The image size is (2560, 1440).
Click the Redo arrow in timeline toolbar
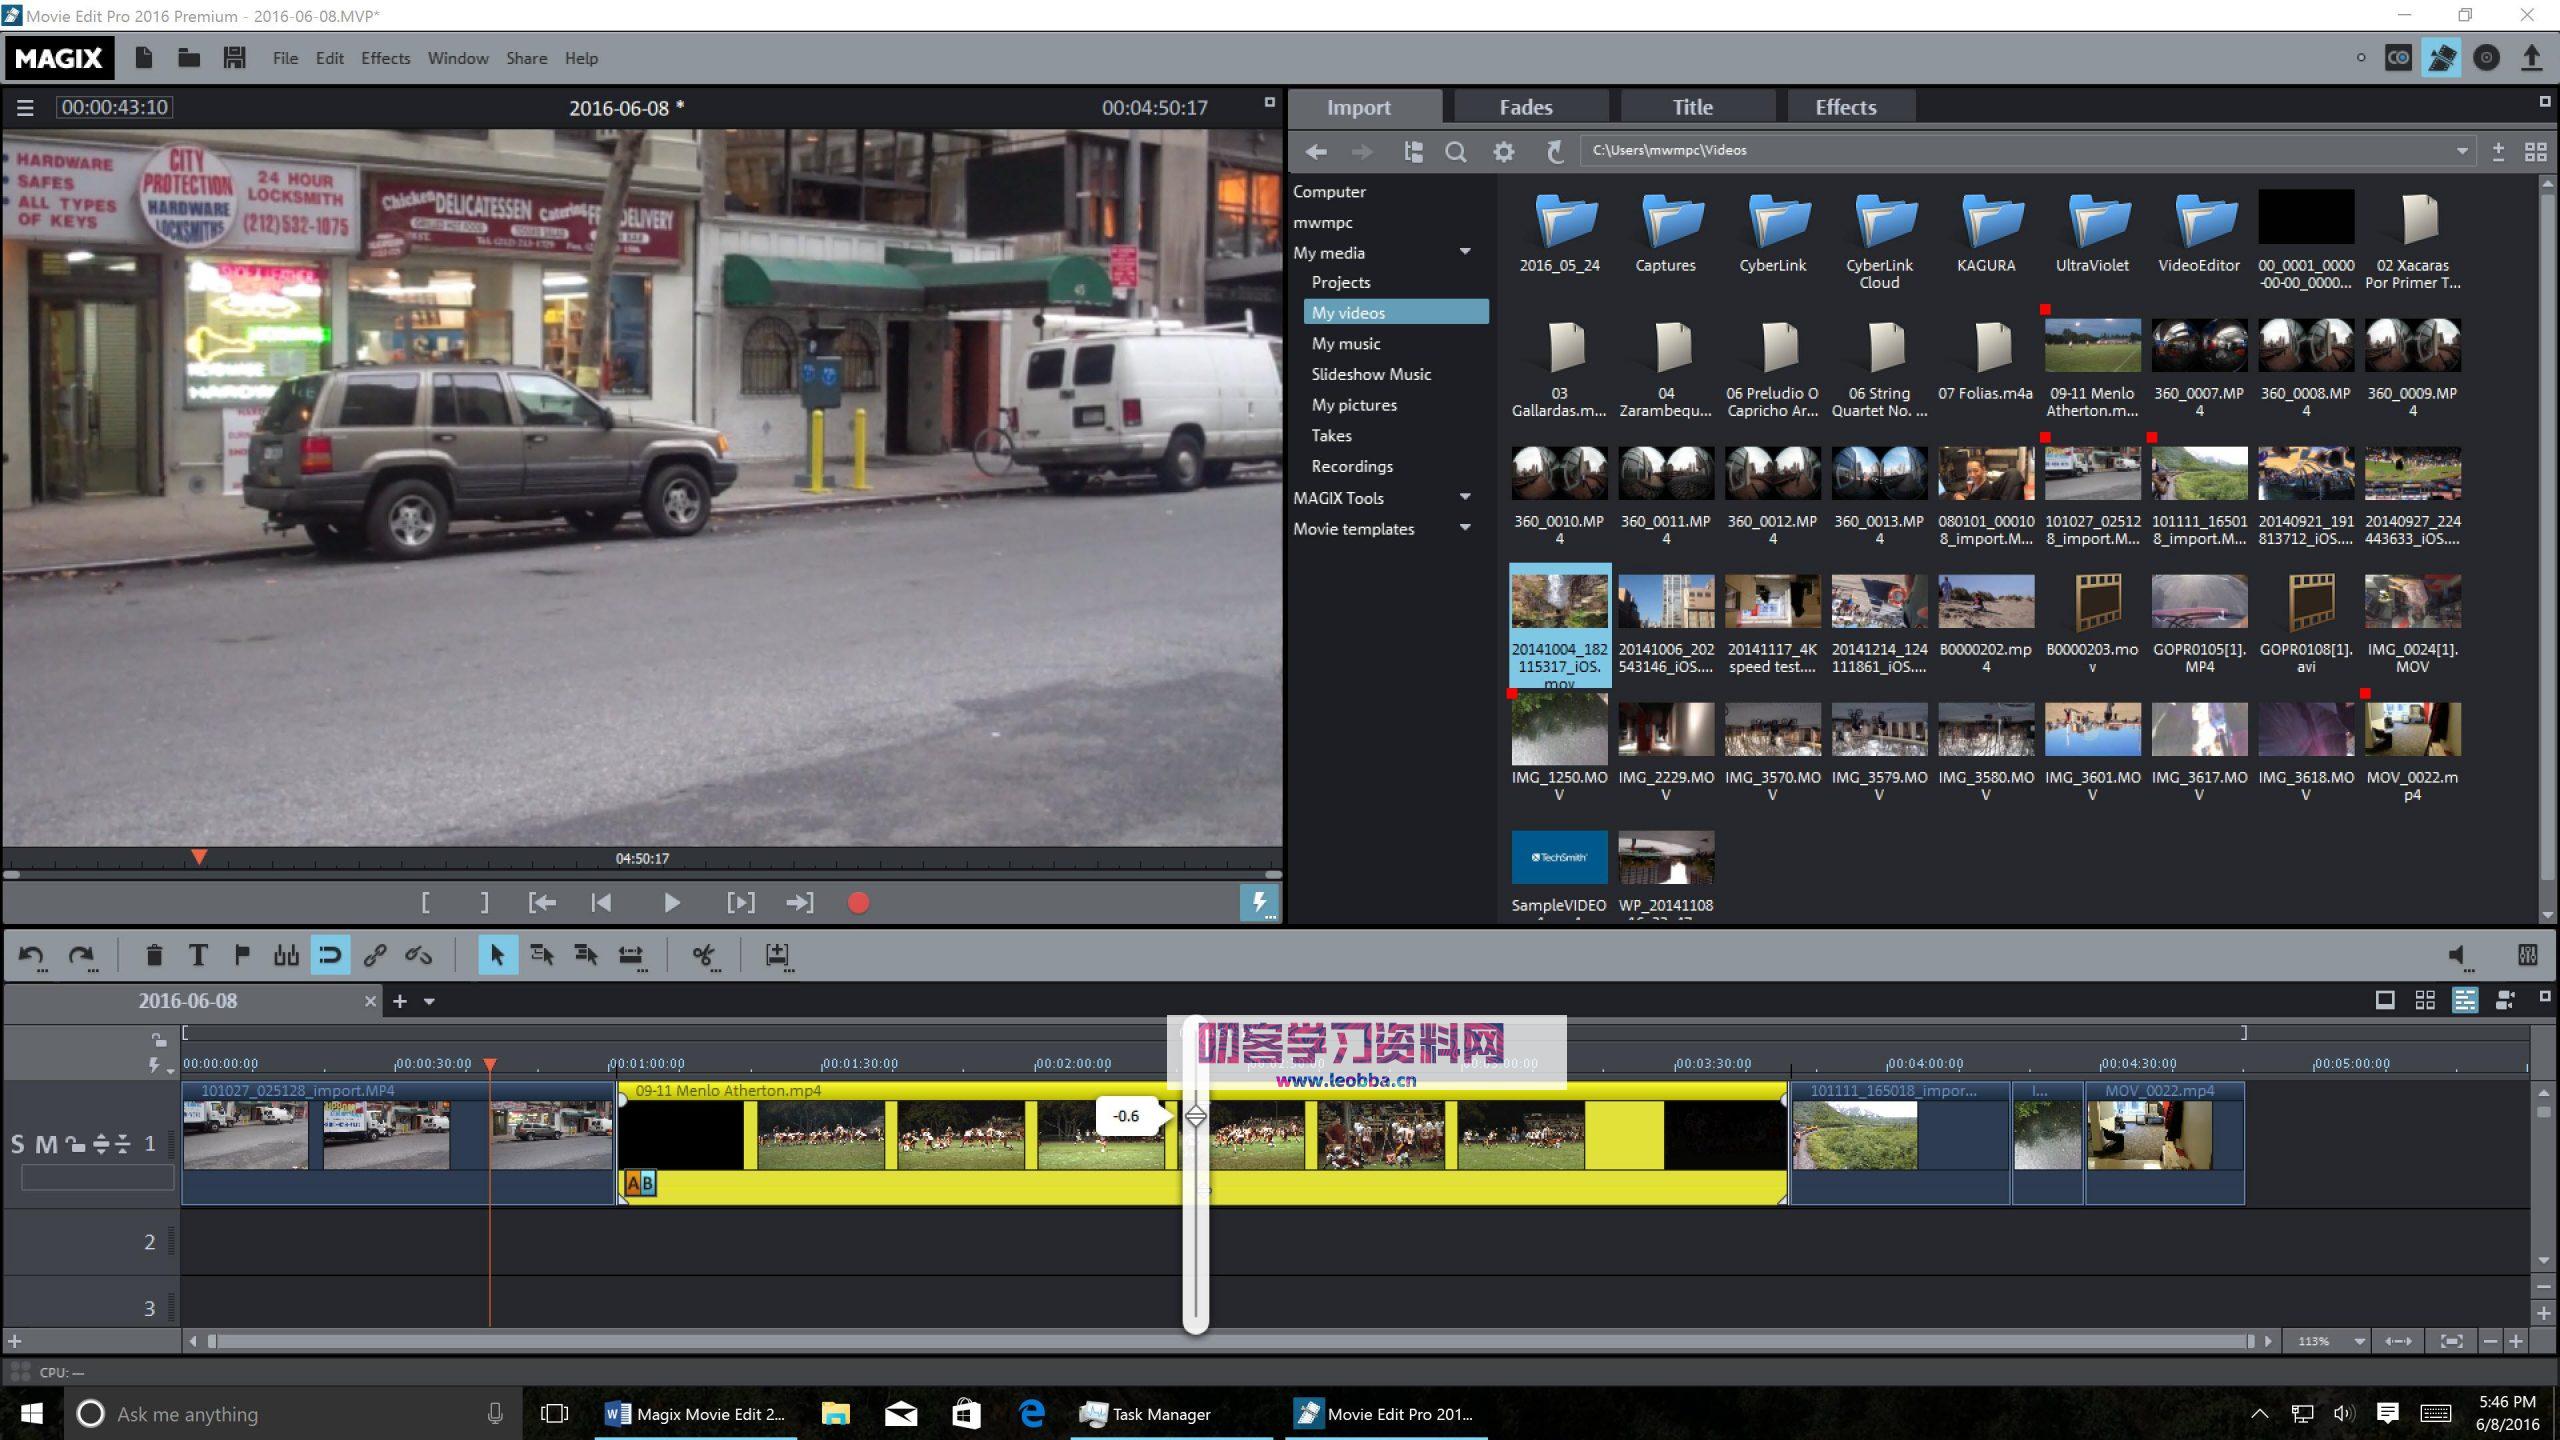[x=82, y=956]
